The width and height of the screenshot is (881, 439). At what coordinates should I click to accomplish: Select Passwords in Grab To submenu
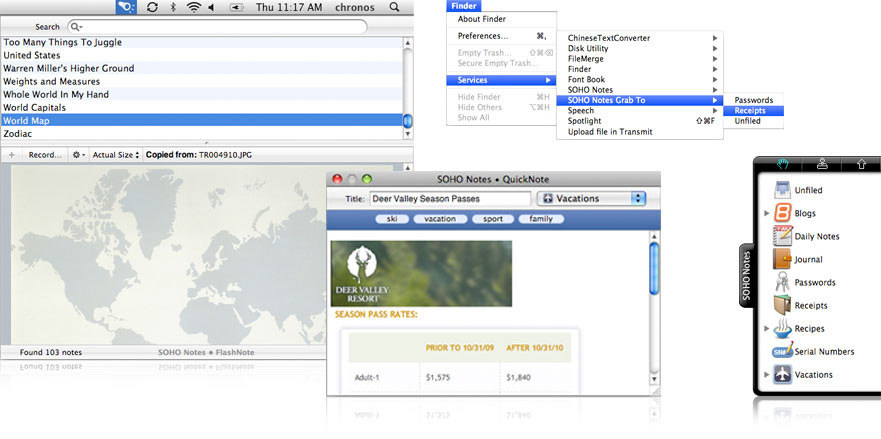[753, 100]
